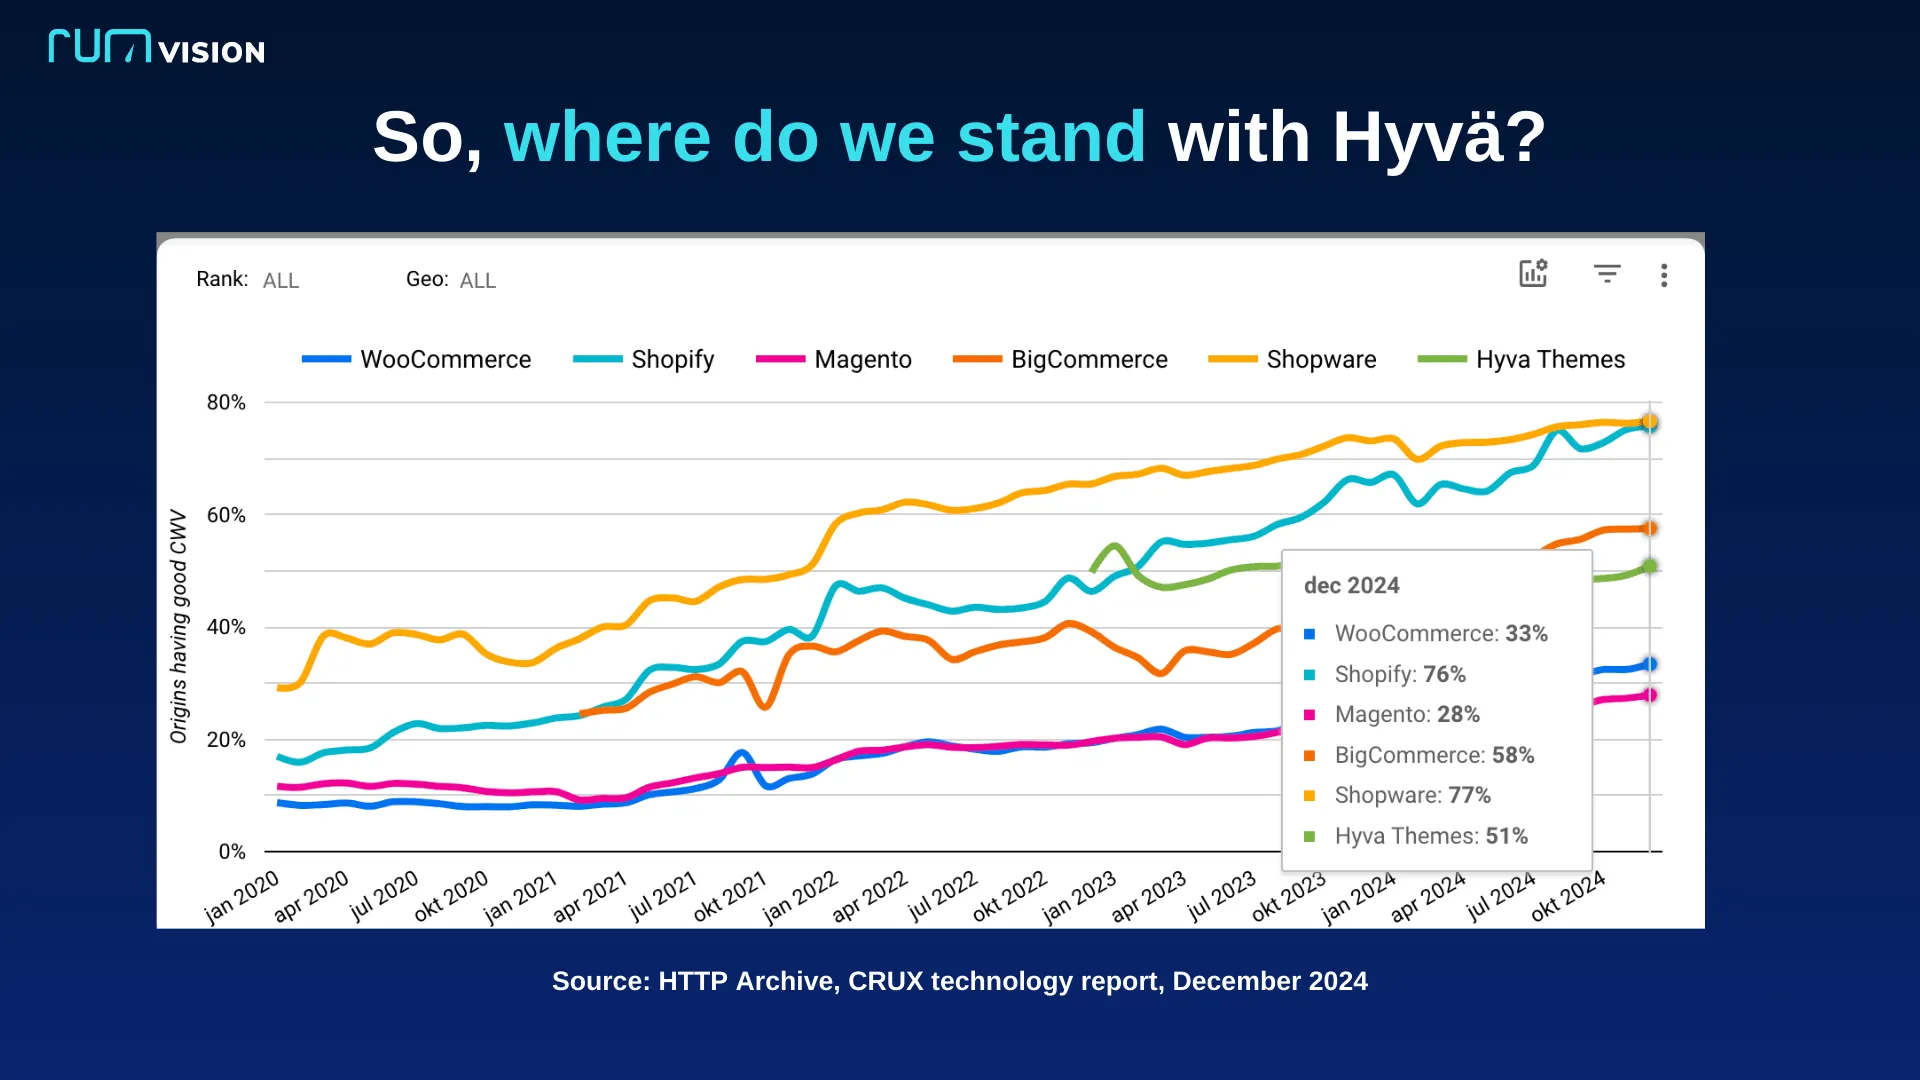Click the BigCommerce orange endpoint dot

[x=1650, y=528]
